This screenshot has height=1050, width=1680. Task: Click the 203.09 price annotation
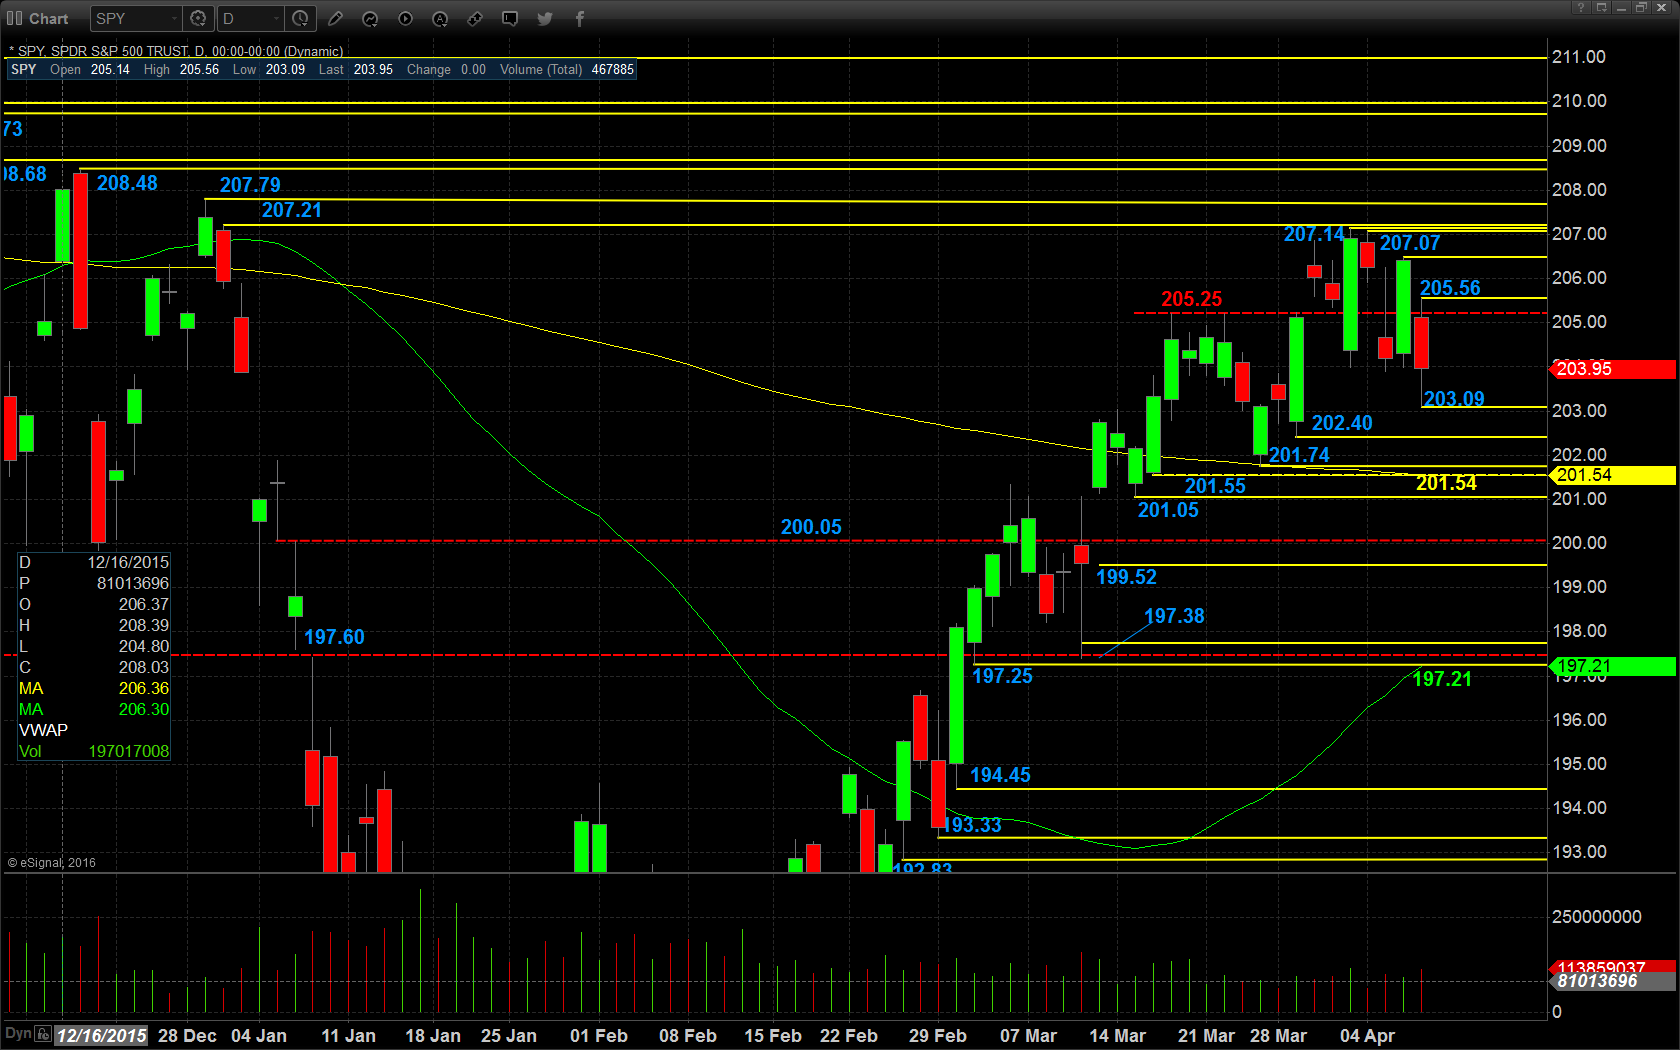(x=1454, y=399)
